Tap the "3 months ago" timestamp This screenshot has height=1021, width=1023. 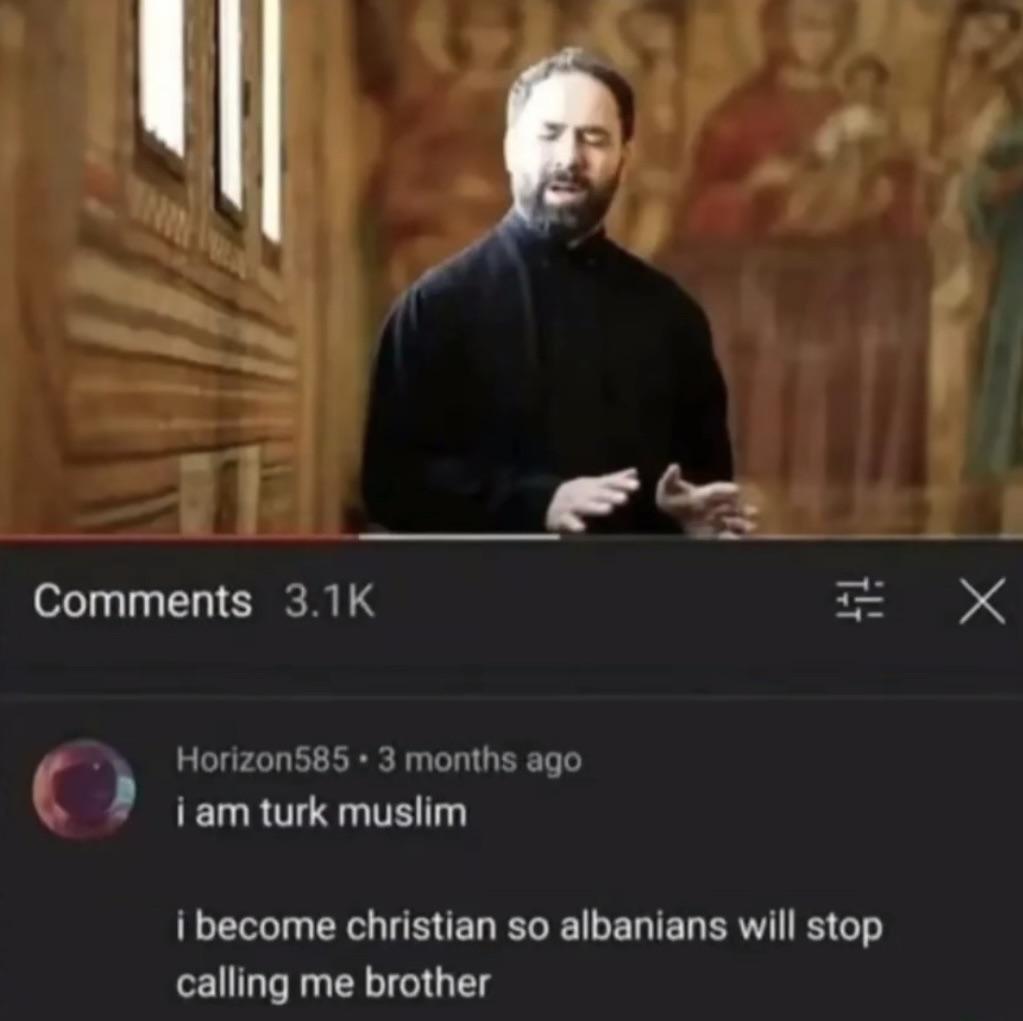[x=480, y=759]
